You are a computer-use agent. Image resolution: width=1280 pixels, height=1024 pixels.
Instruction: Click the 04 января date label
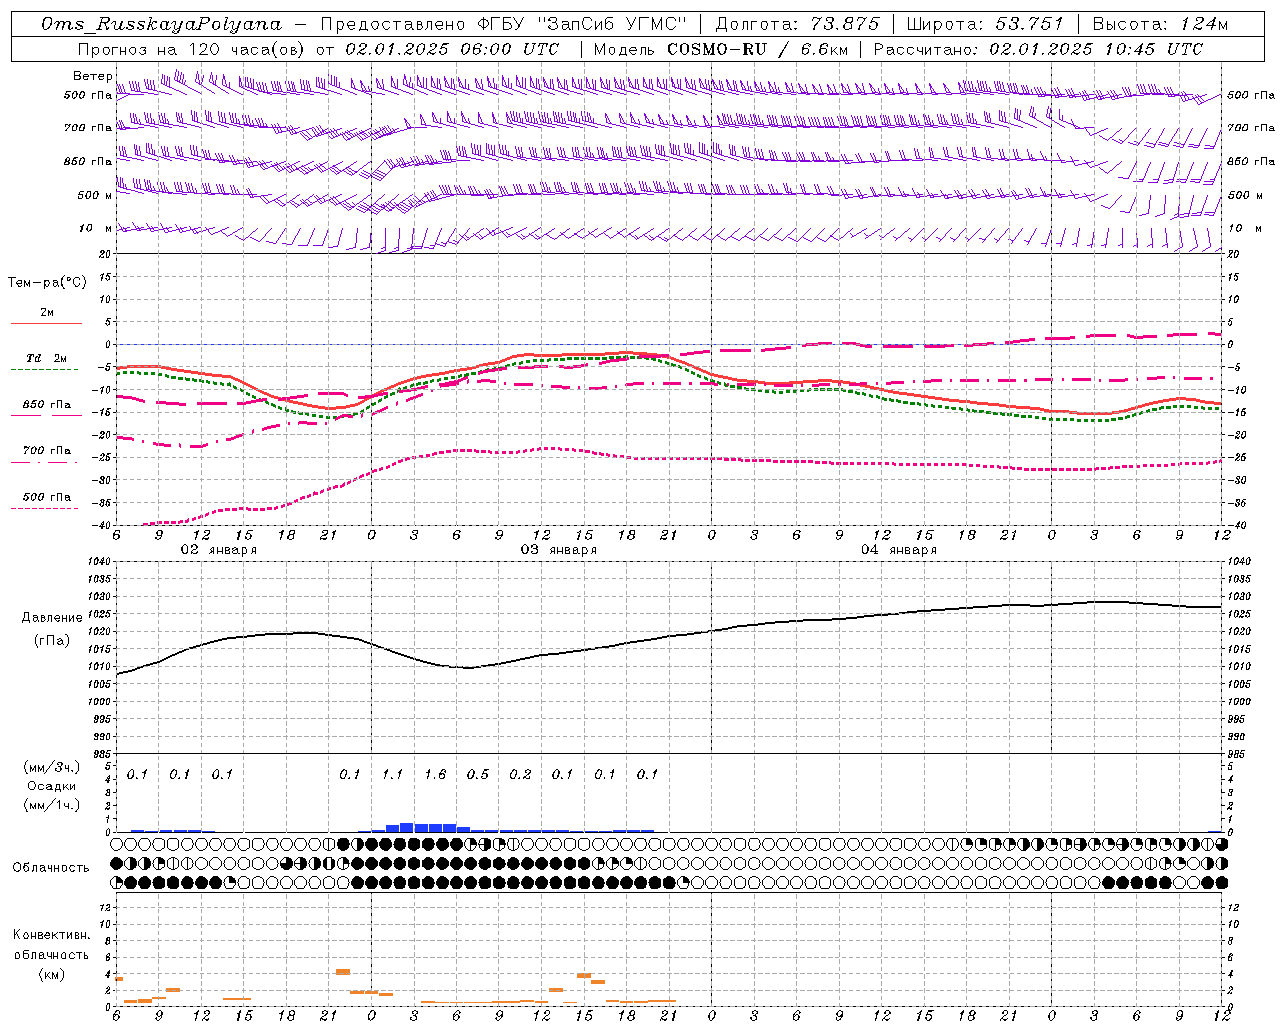point(898,549)
